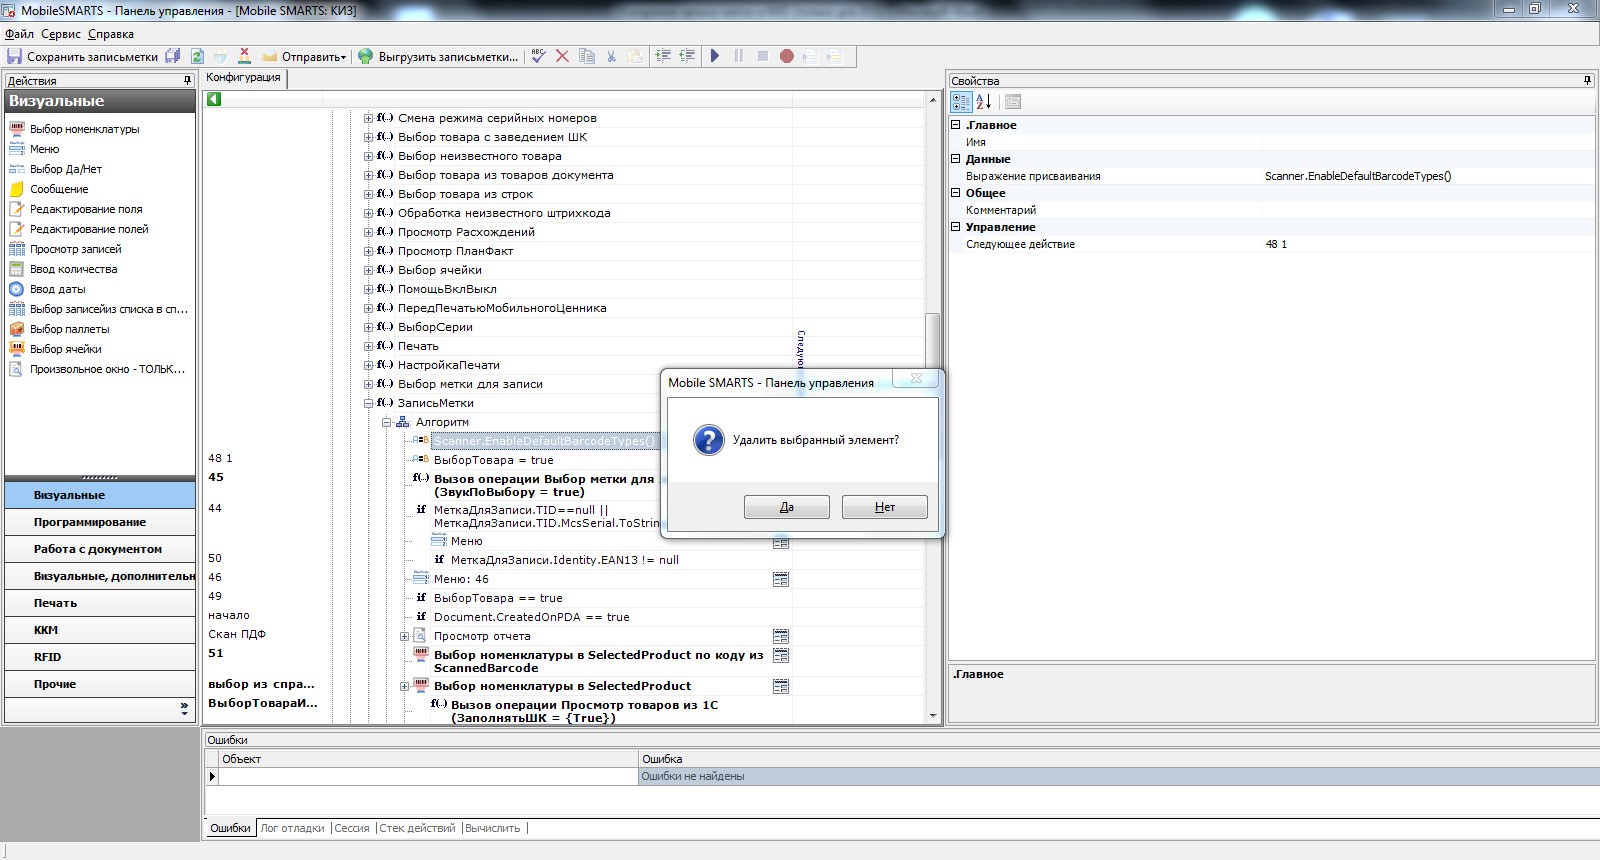Click the green refresh document icon

pyautogui.click(x=197, y=56)
